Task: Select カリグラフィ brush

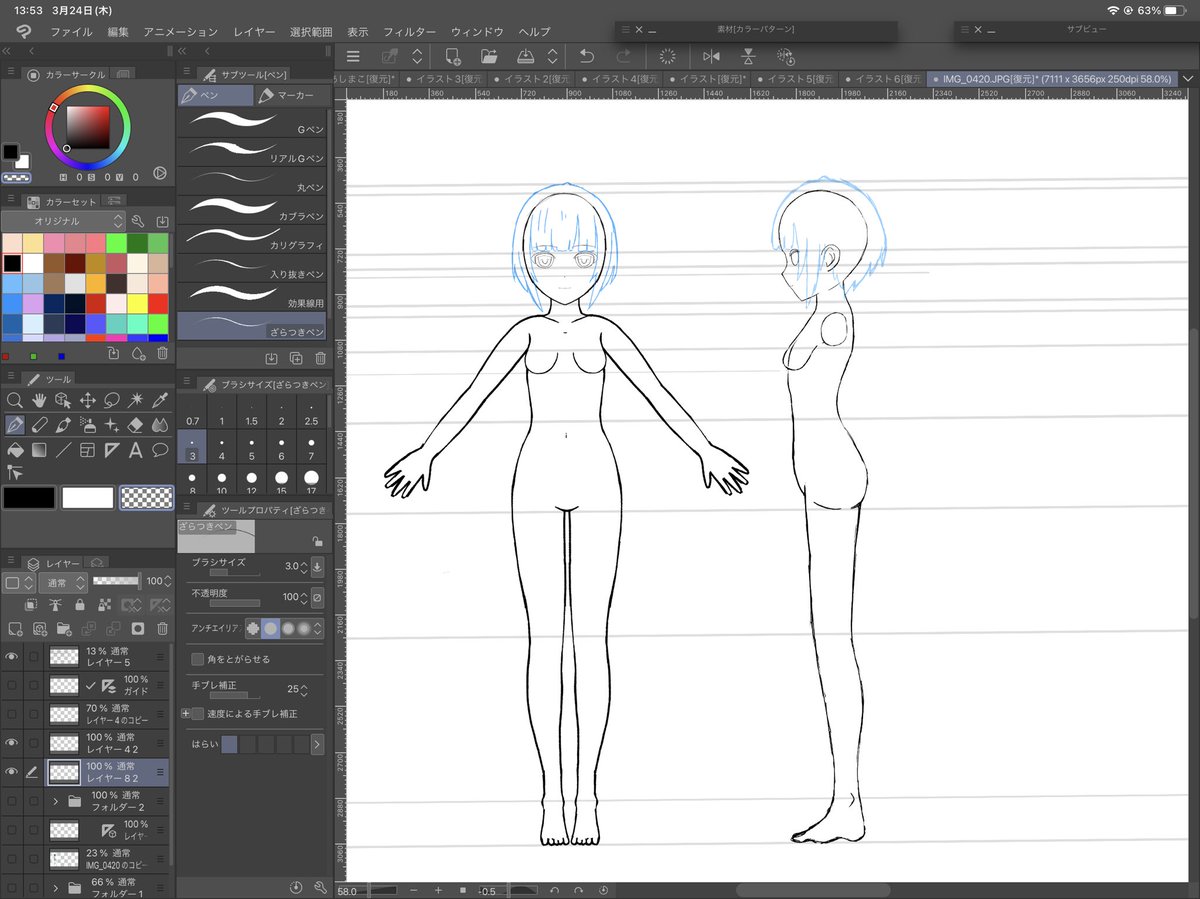Action: 252,238
